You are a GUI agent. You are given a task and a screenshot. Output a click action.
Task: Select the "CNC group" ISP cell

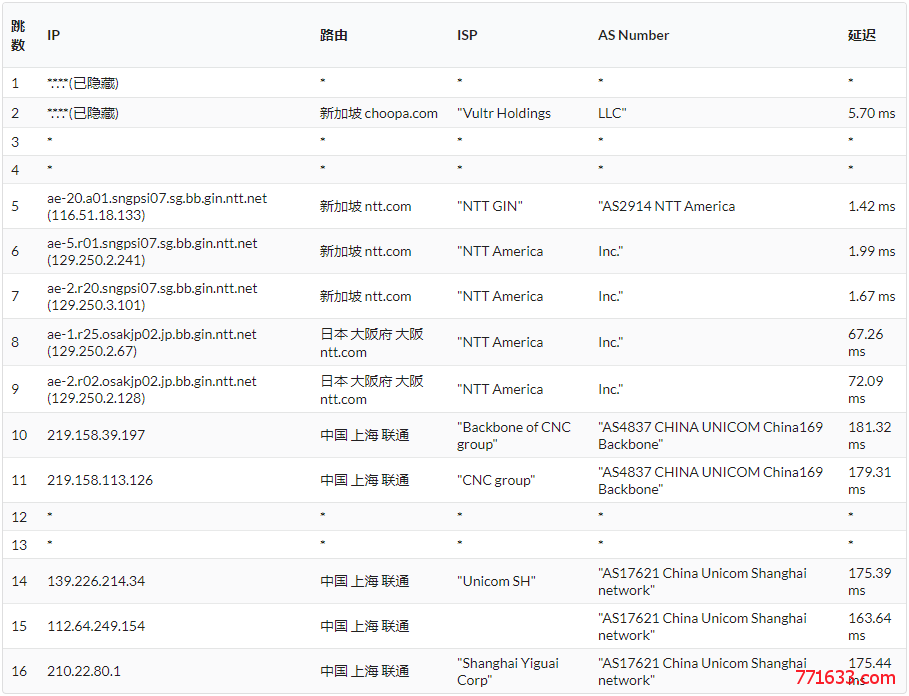pyautogui.click(x=496, y=480)
